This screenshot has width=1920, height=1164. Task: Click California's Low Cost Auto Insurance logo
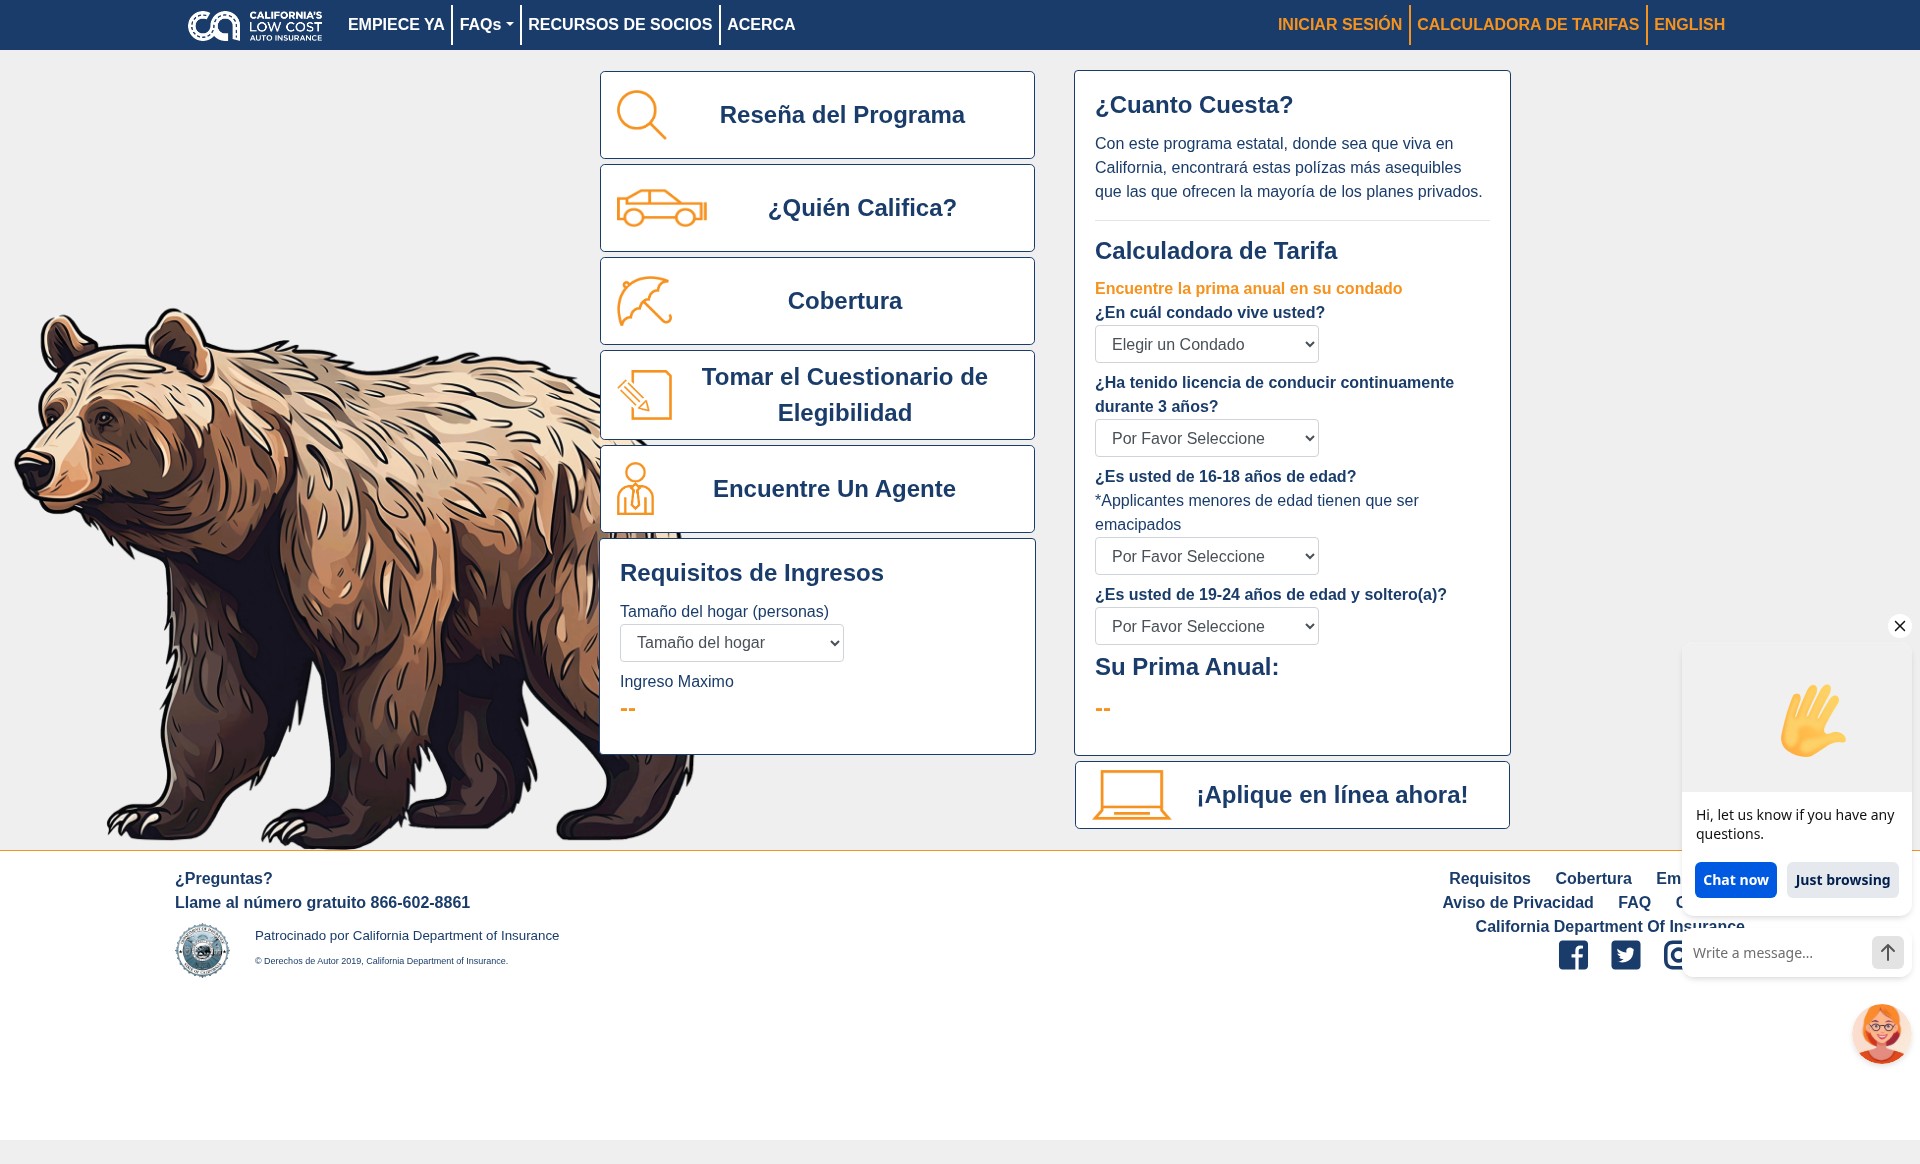coord(255,25)
